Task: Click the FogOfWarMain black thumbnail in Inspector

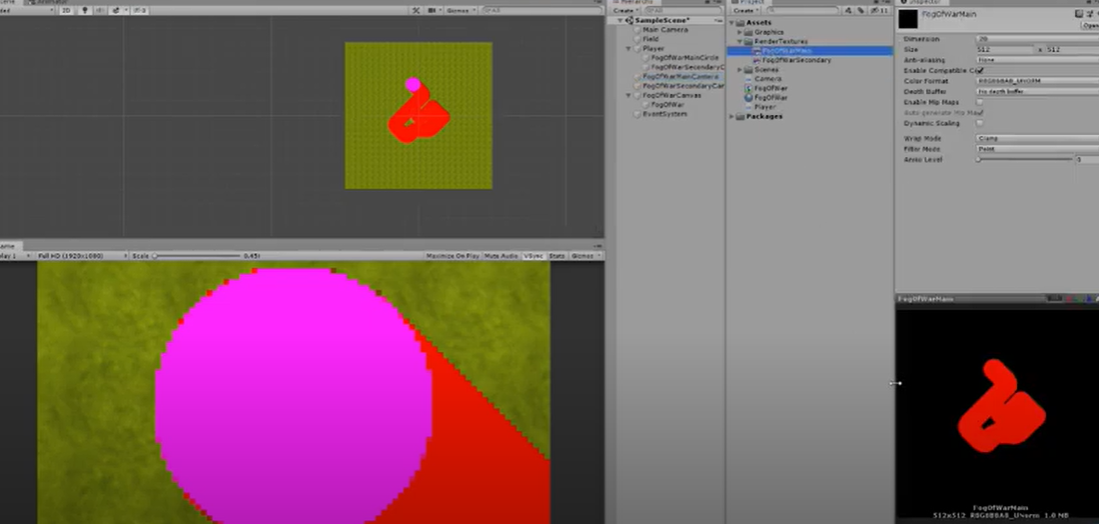Action: (x=908, y=19)
